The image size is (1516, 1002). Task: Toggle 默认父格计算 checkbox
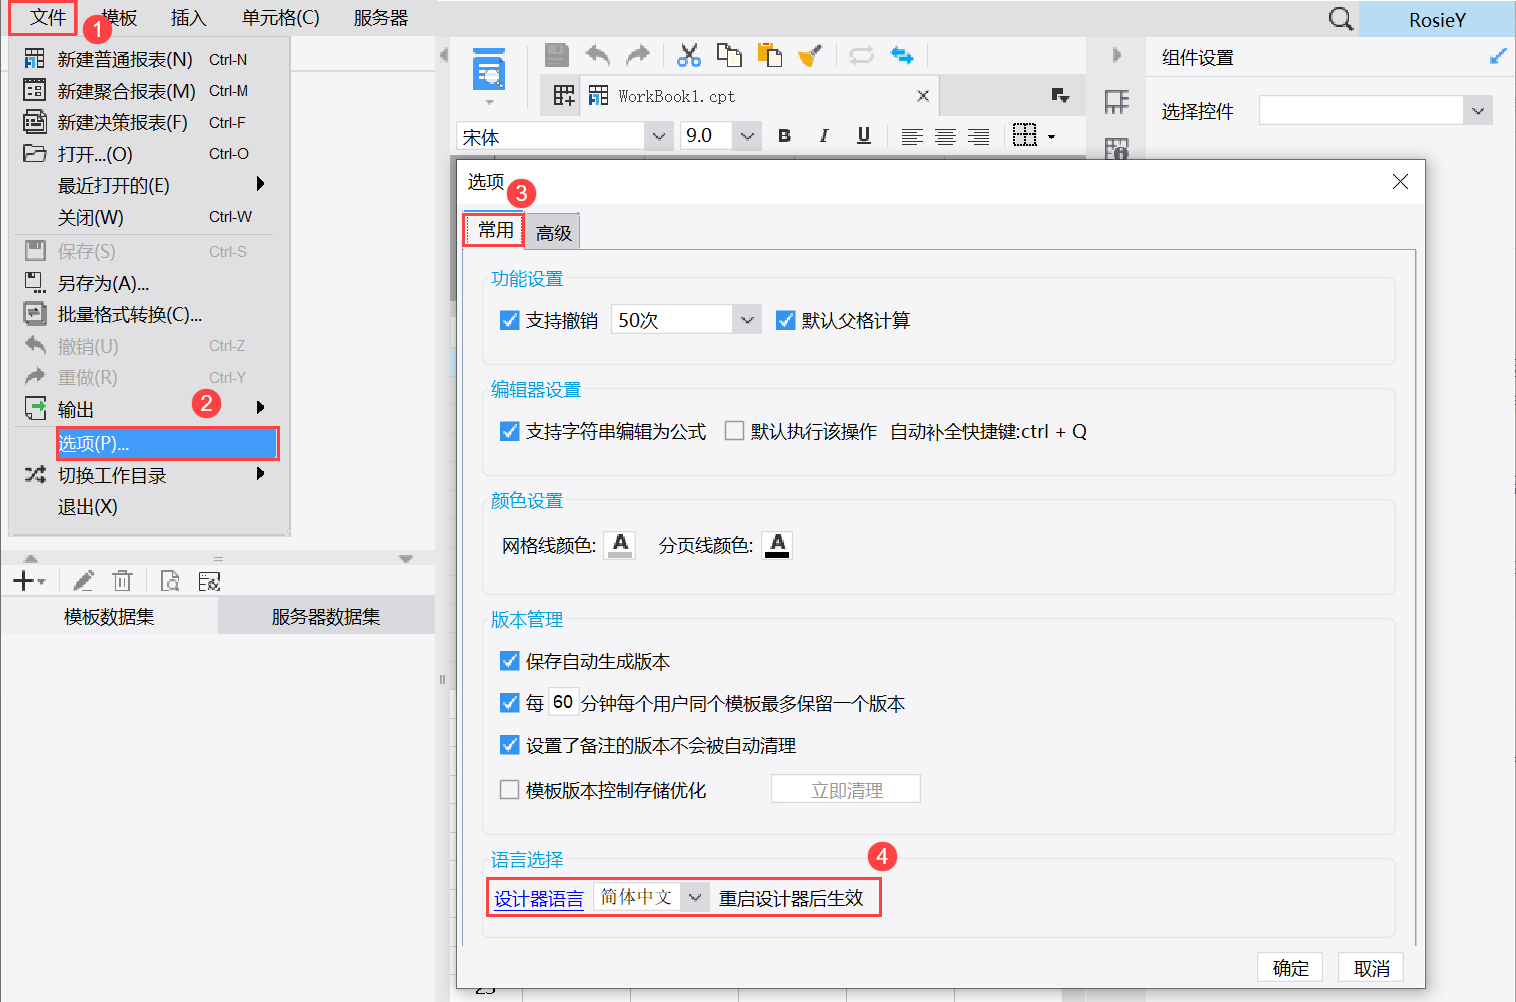click(x=785, y=320)
